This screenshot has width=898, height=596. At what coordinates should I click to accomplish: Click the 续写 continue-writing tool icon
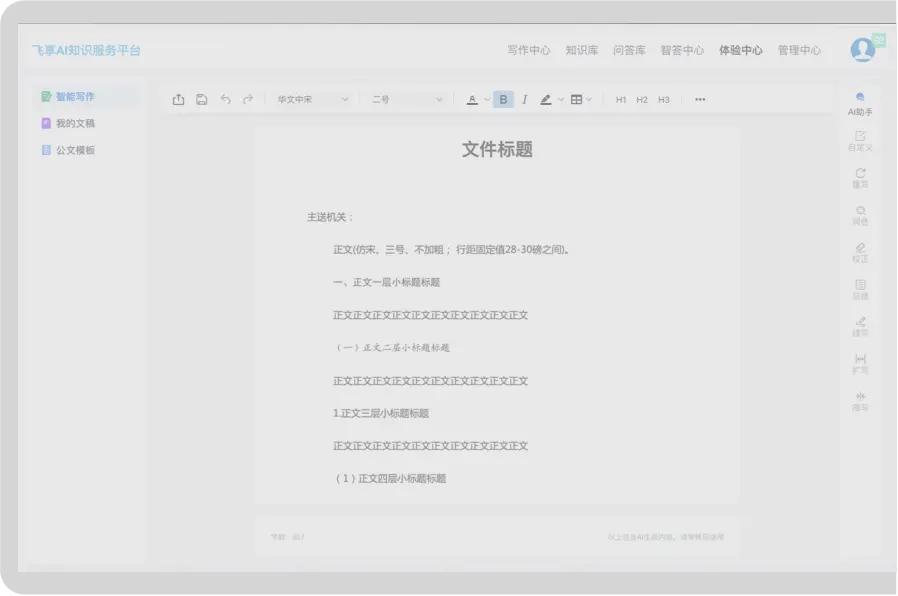(x=860, y=326)
